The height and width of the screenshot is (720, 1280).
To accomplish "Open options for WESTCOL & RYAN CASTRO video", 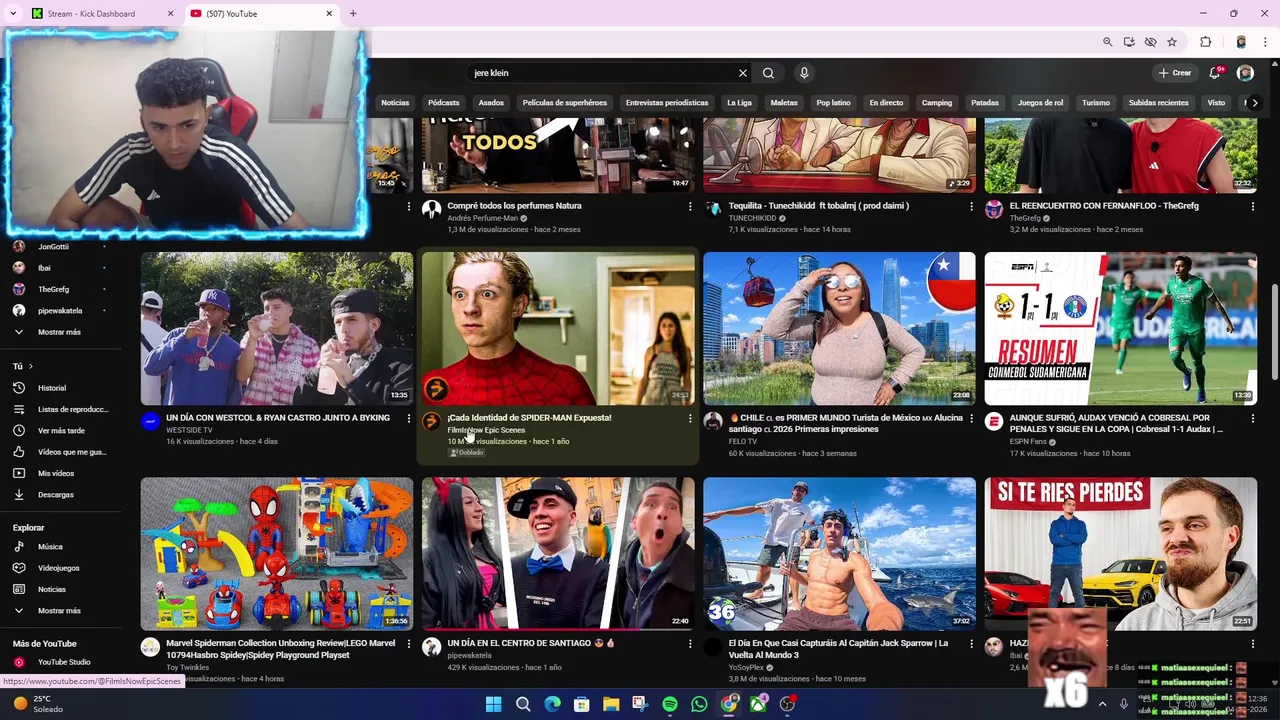I will click(408, 418).
